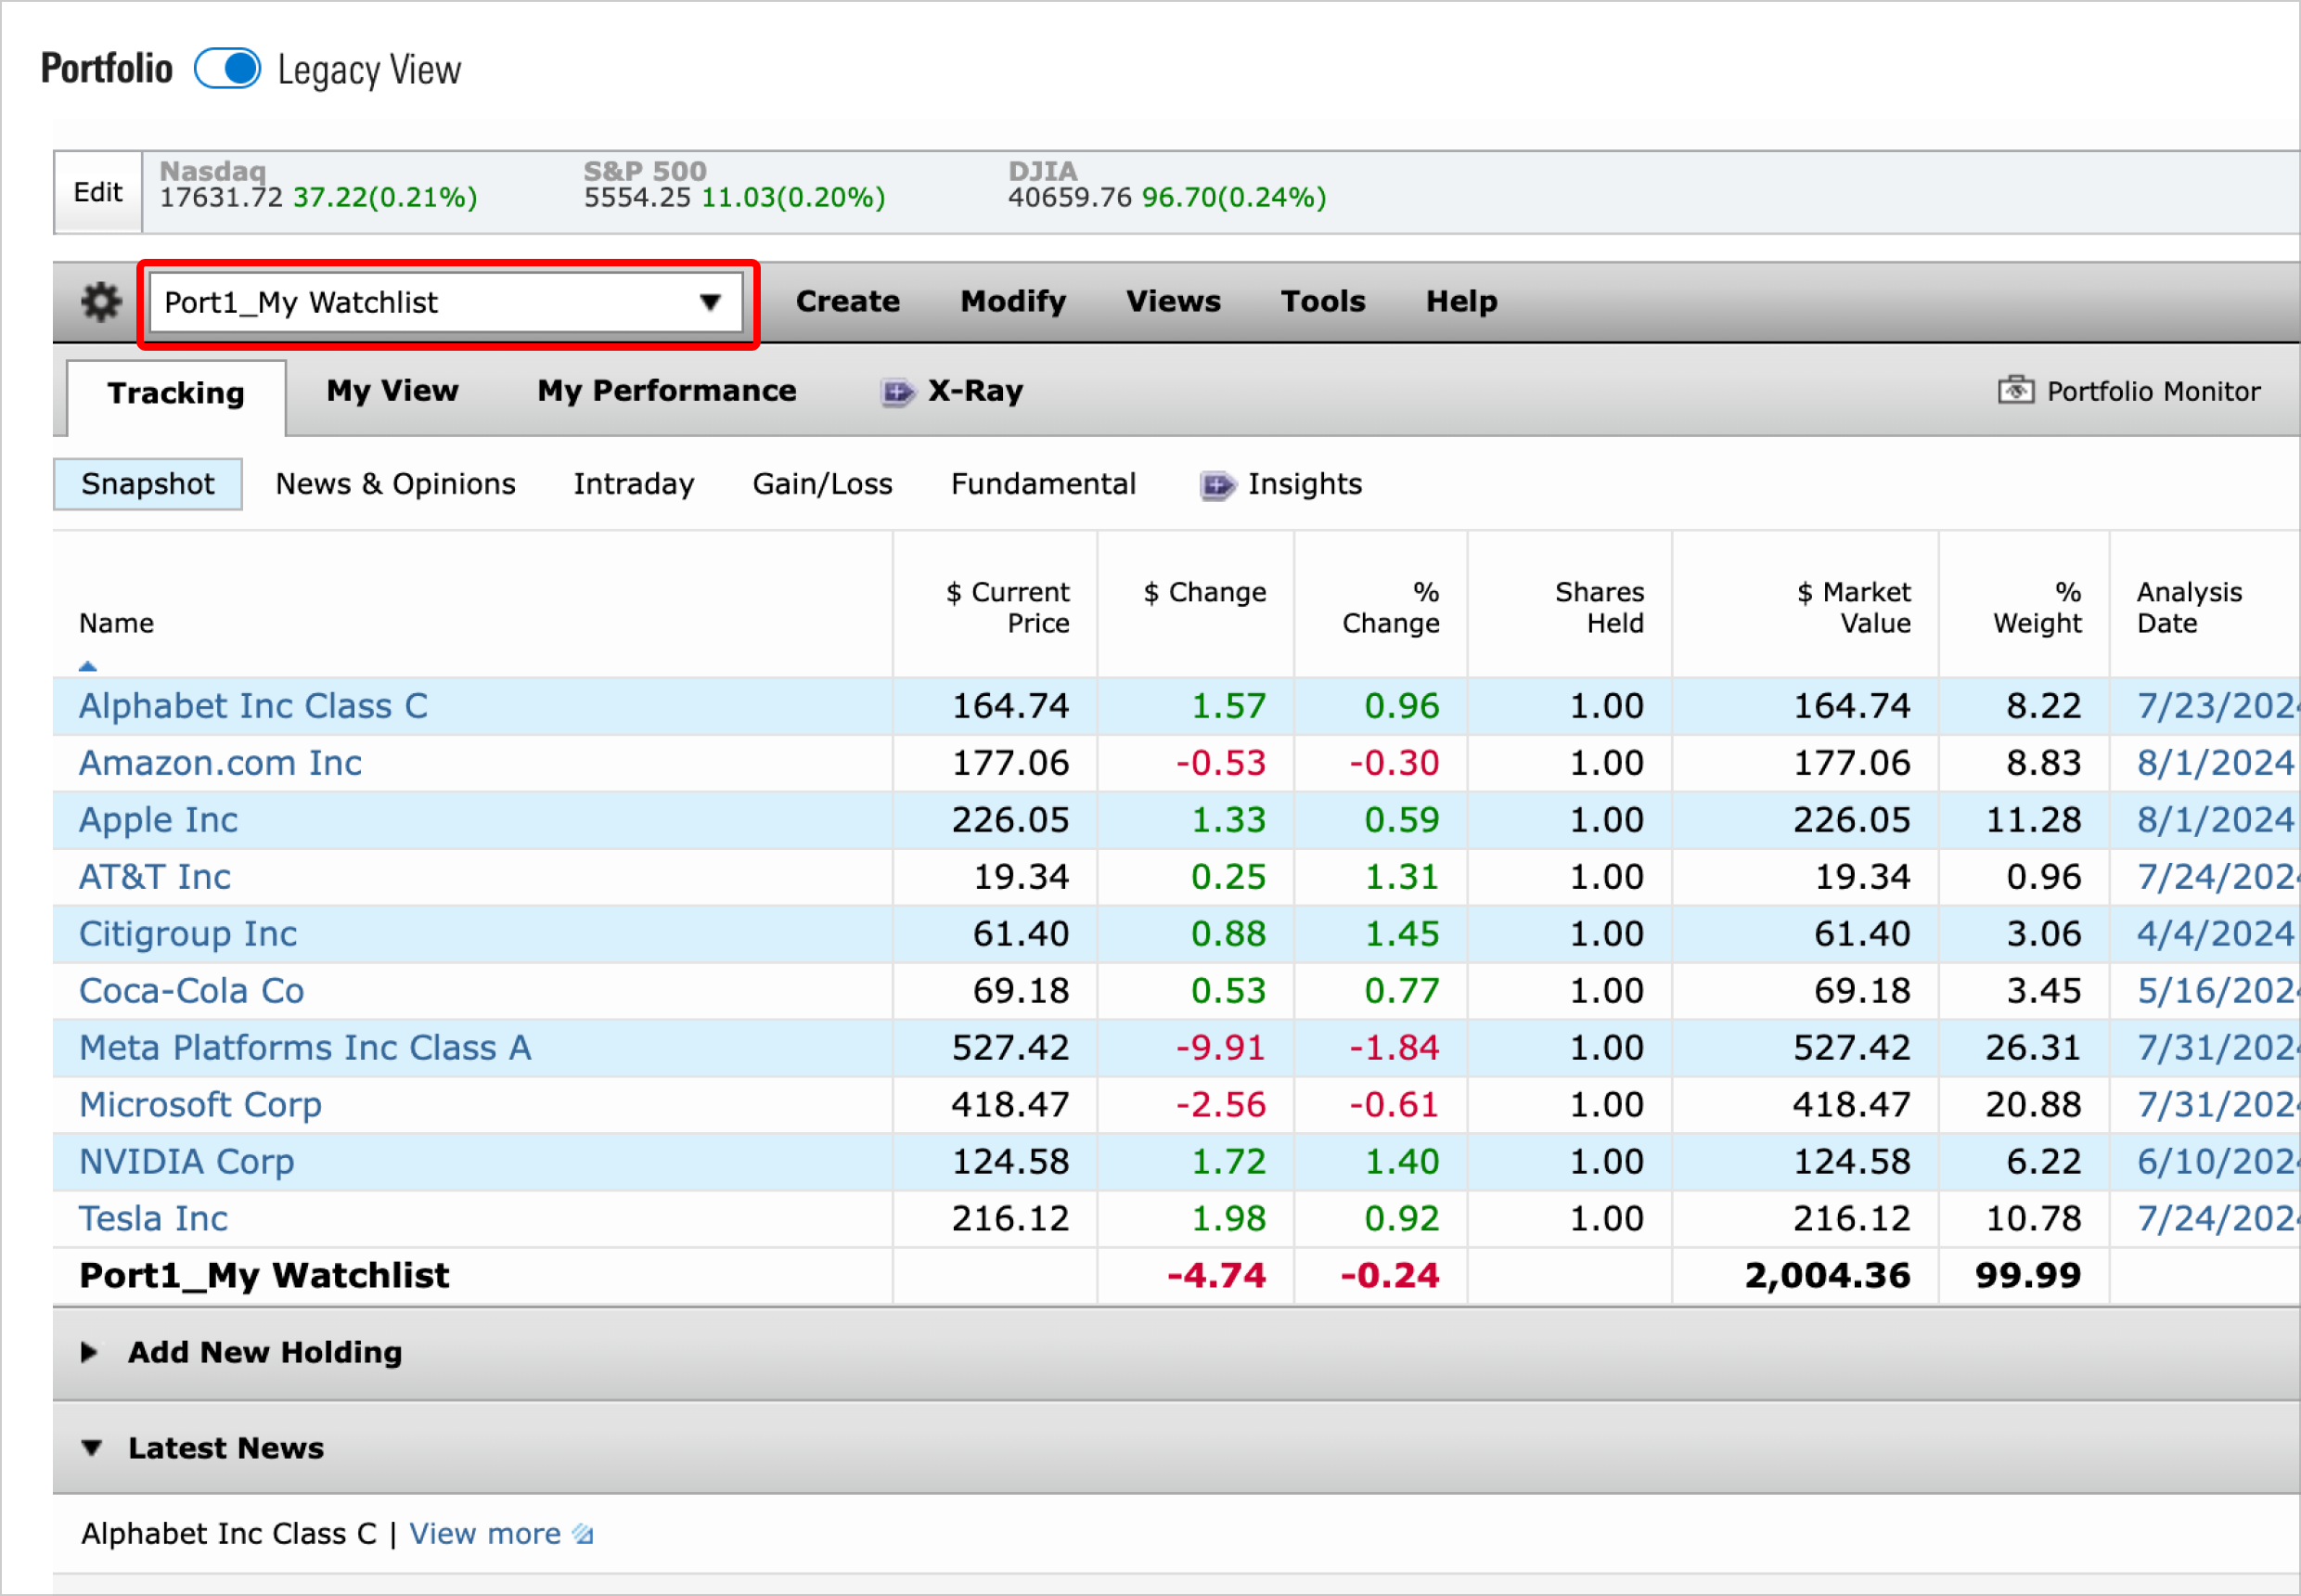The height and width of the screenshot is (1596, 2301).
Task: Open the Insights sub-tab
Action: [x=1304, y=484]
